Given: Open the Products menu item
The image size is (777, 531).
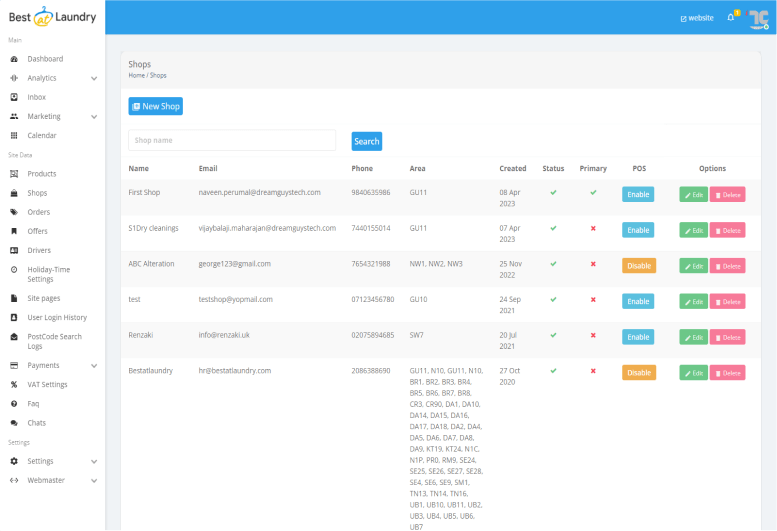Looking at the screenshot, I should tap(41, 174).
